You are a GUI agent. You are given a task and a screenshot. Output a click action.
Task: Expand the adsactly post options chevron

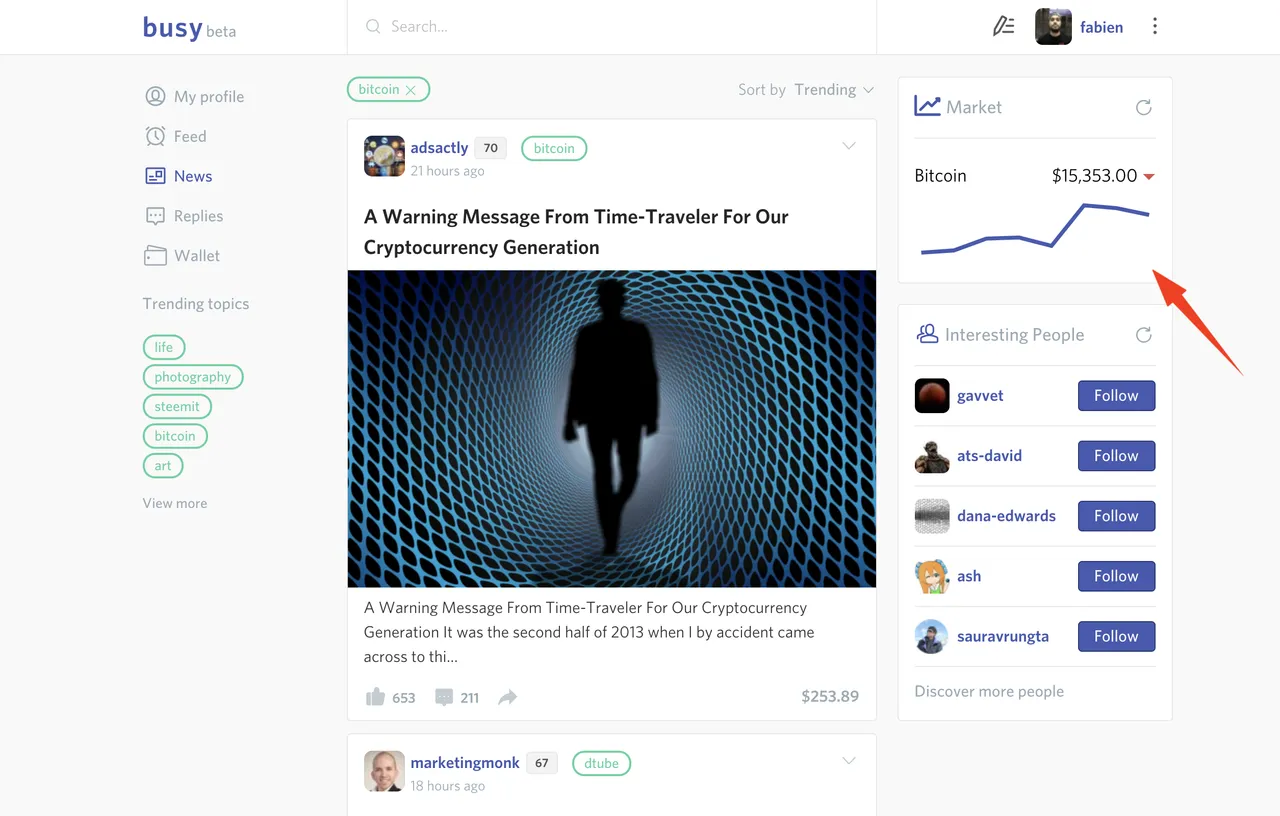849,146
